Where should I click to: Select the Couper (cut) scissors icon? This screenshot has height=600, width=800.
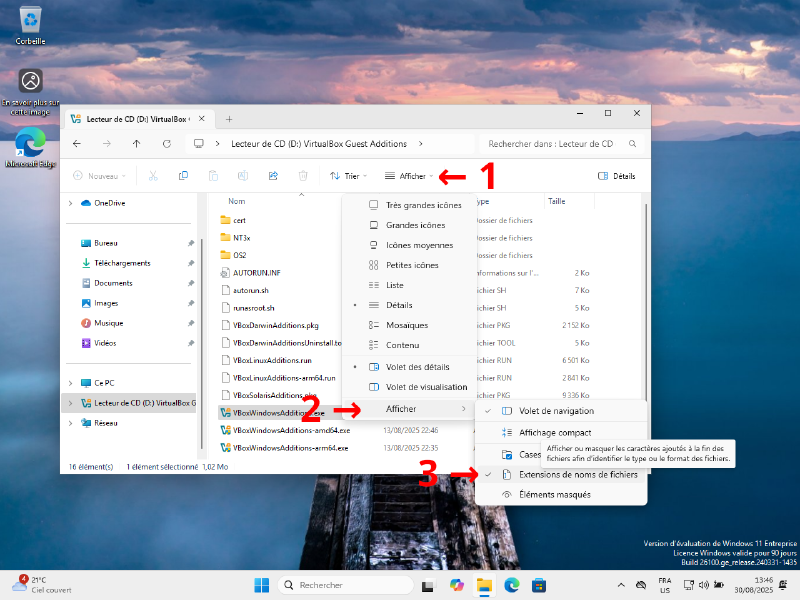(152, 175)
